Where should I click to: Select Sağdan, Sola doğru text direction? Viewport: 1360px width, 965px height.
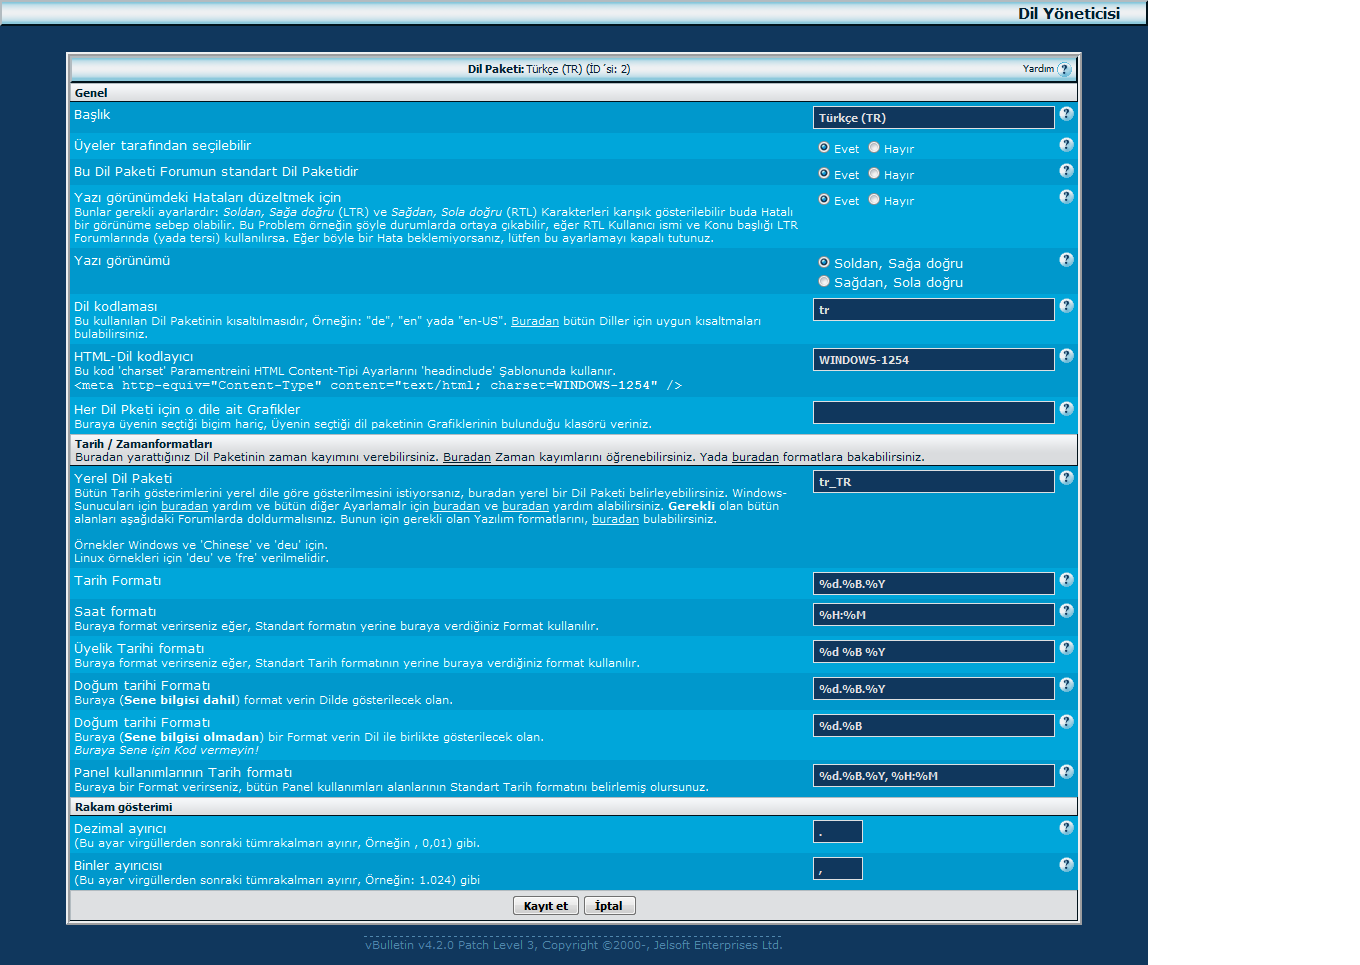coord(824,282)
